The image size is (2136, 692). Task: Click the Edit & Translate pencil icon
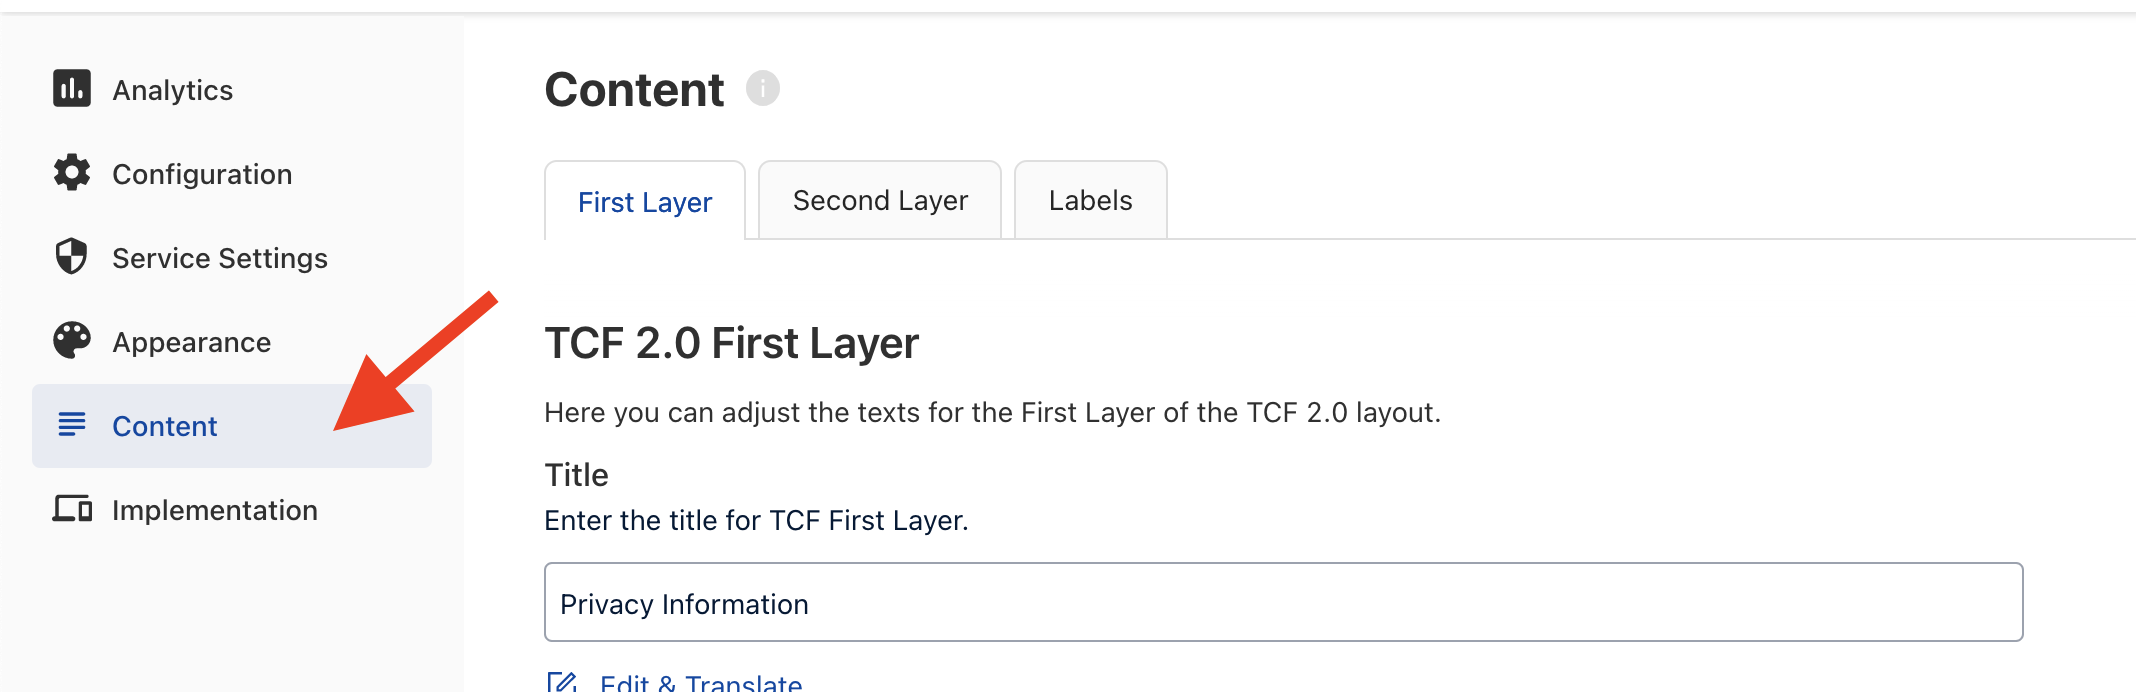coord(562,683)
